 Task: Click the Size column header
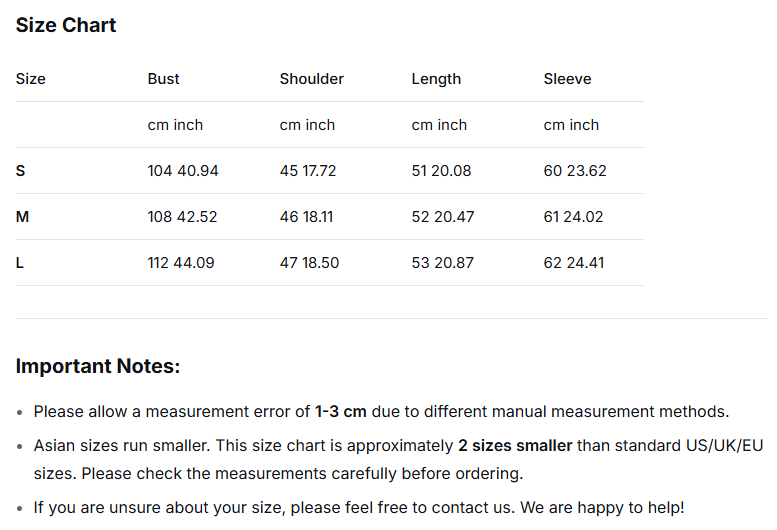pos(31,79)
